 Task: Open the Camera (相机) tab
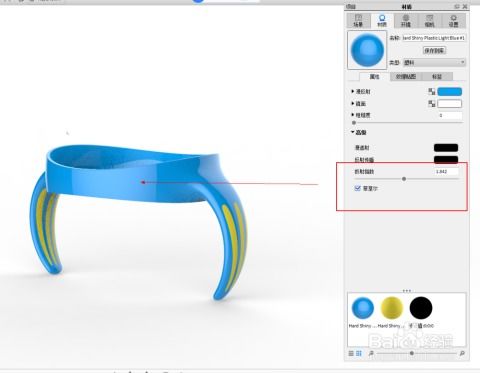click(430, 21)
